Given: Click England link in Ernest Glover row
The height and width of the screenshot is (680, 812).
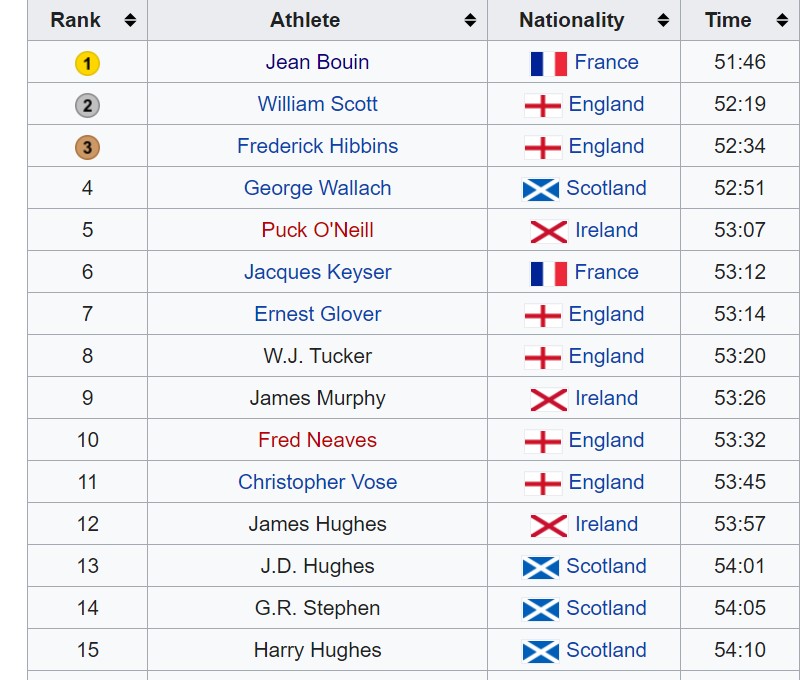Looking at the screenshot, I should [x=606, y=314].
